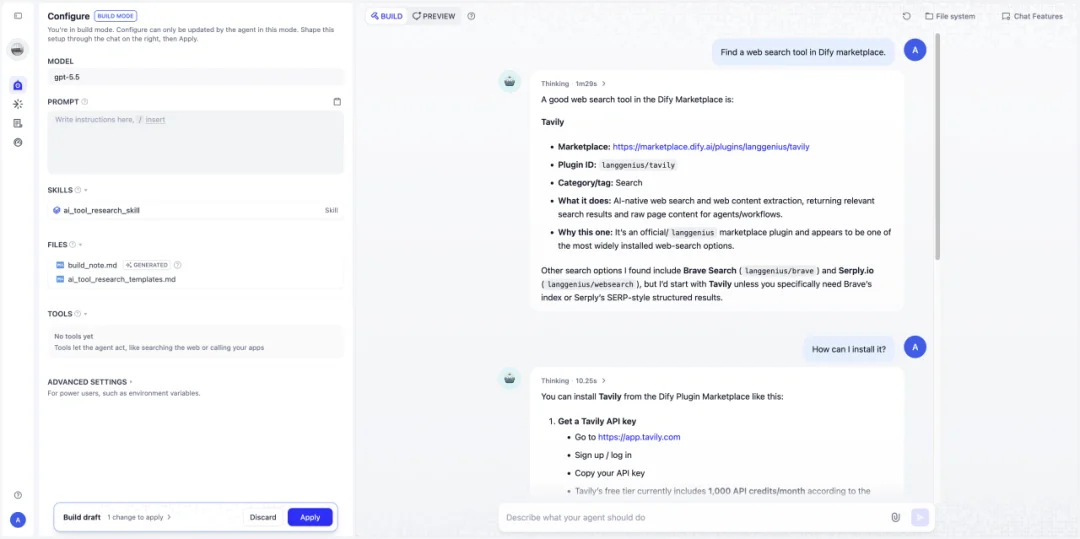
Task: Open the logs document sidebar icon
Action: pos(18,123)
